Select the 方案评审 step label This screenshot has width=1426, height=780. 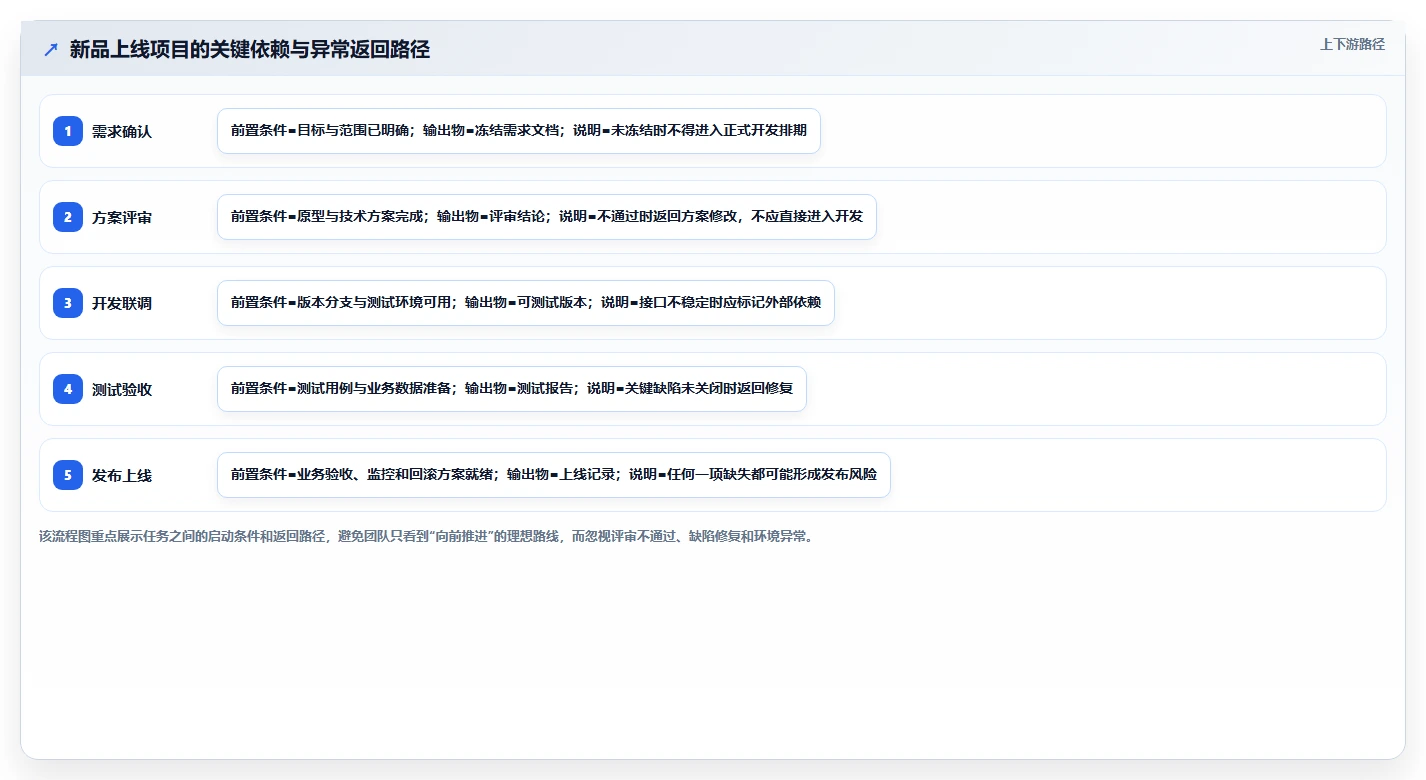tap(122, 217)
